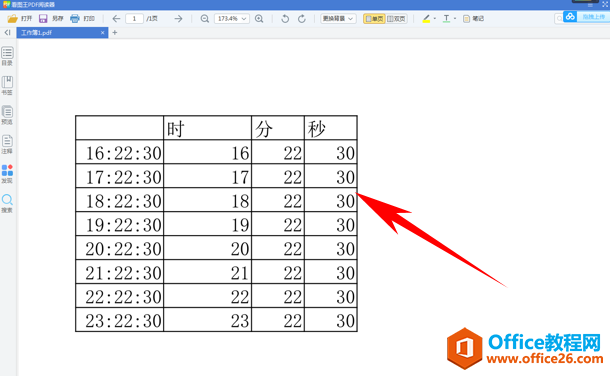This screenshot has height=376, width=610.
Task: Click the 18:22:30 time cell
Action: [120, 200]
